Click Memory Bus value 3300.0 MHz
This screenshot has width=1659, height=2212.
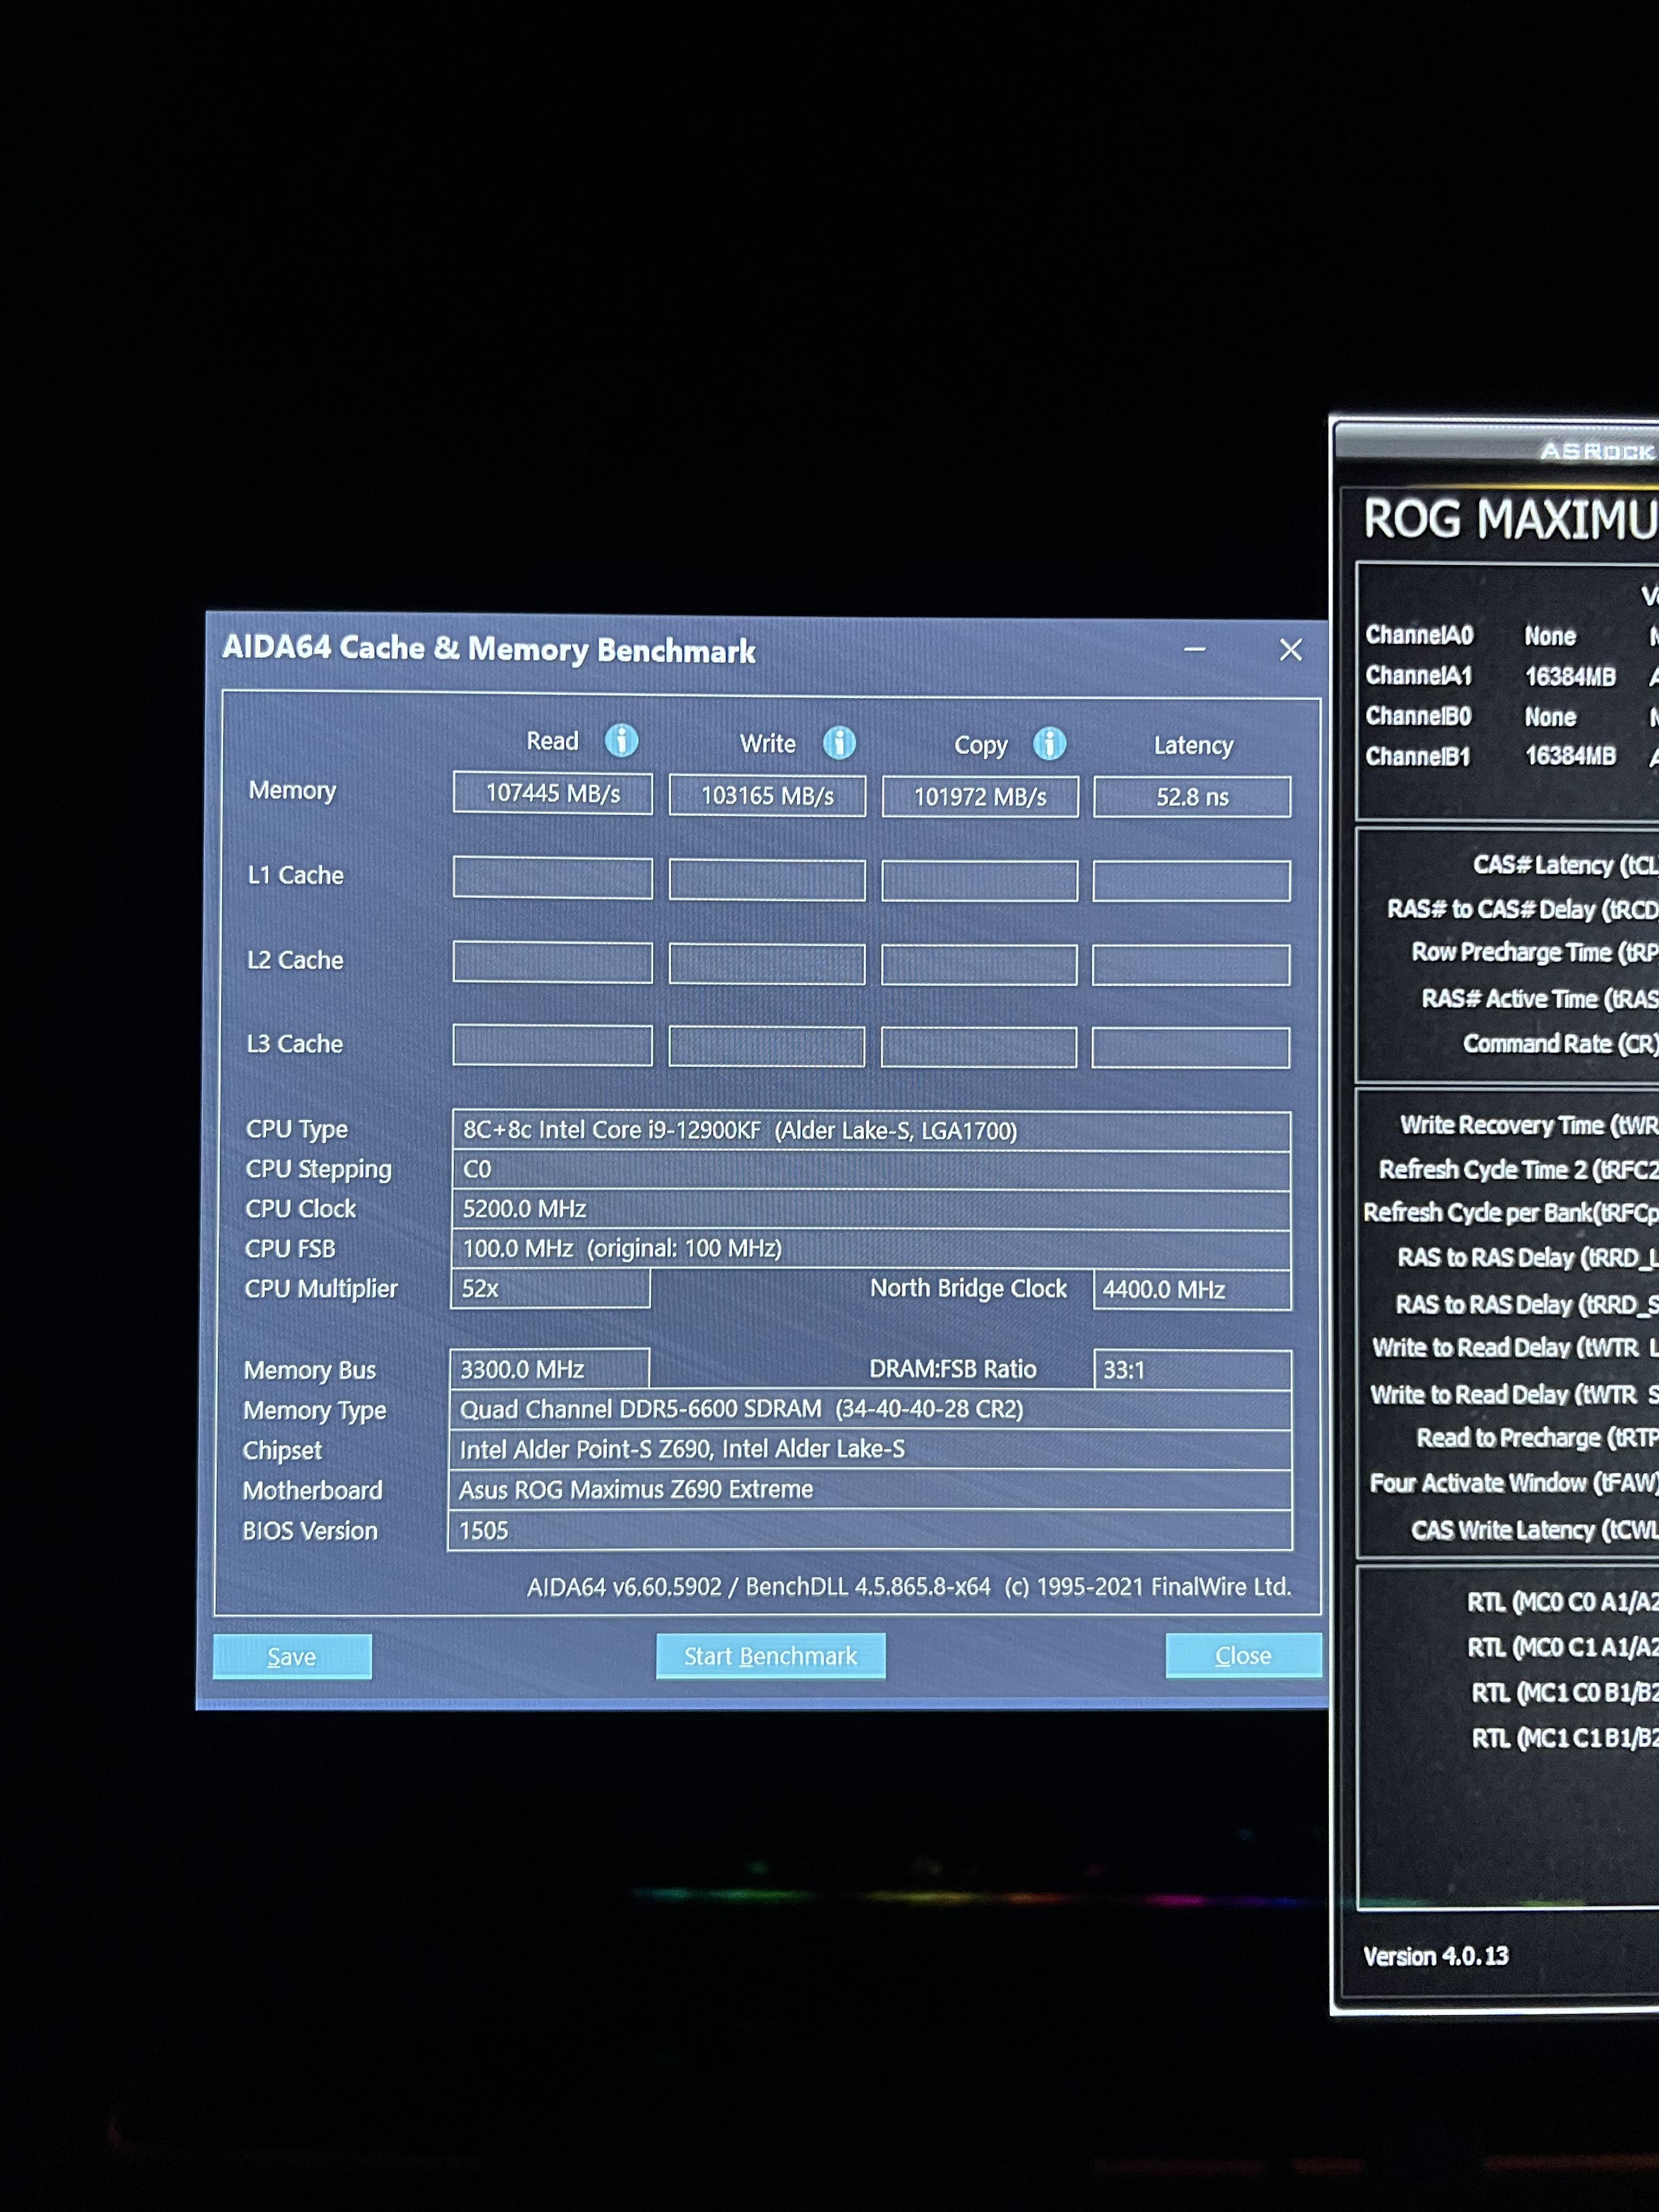(549, 1369)
